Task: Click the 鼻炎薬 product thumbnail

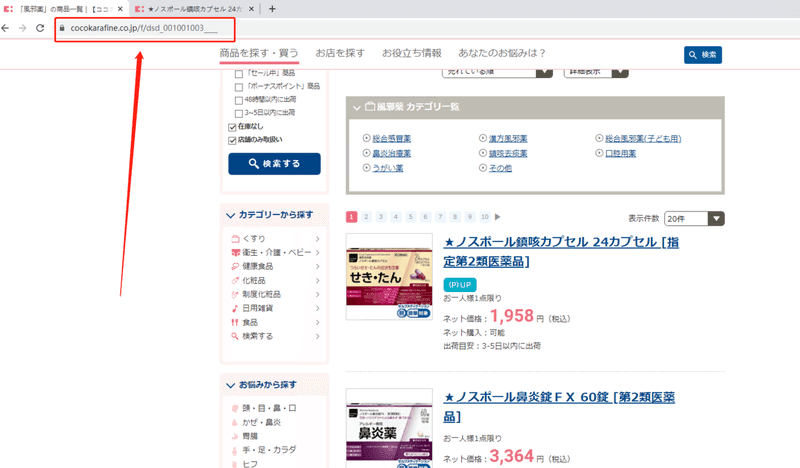Action: tap(389, 428)
